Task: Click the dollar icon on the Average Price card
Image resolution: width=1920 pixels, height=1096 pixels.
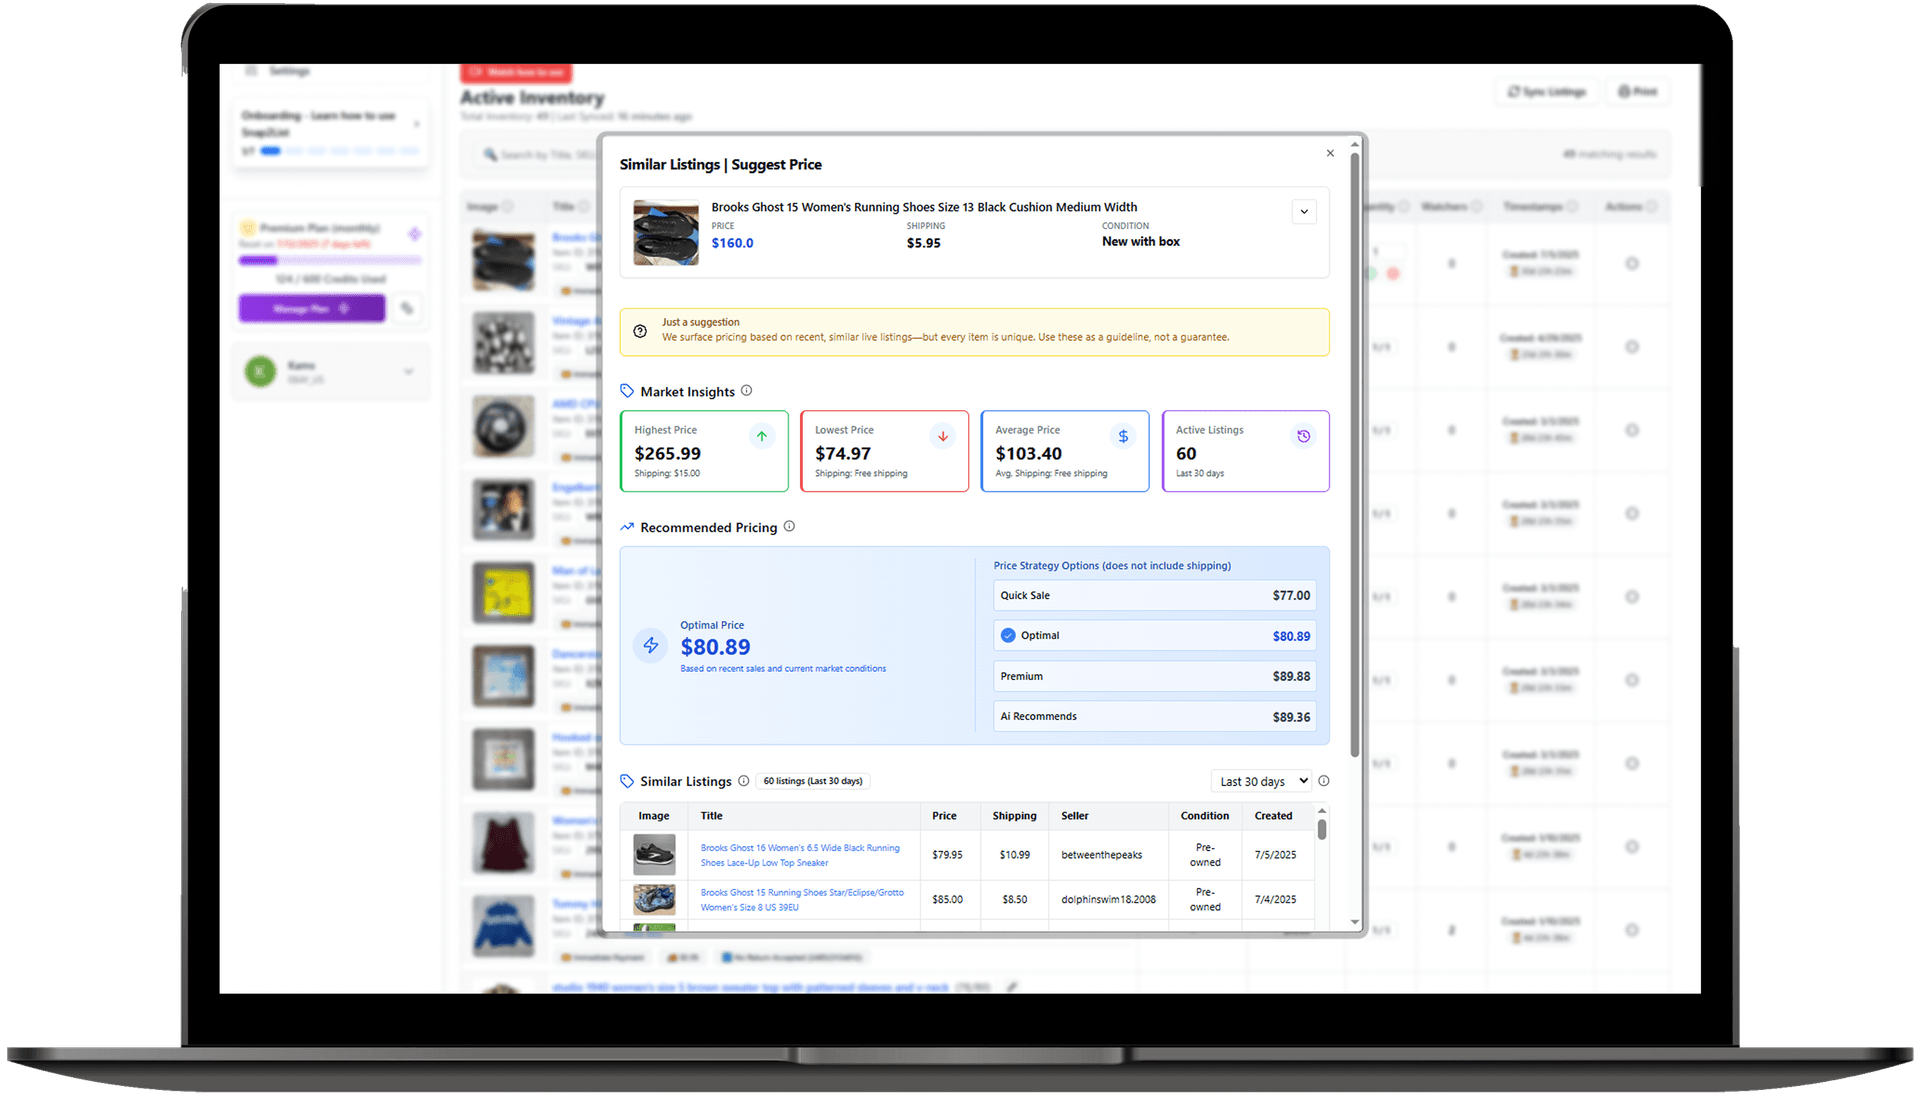Action: 1123,436
